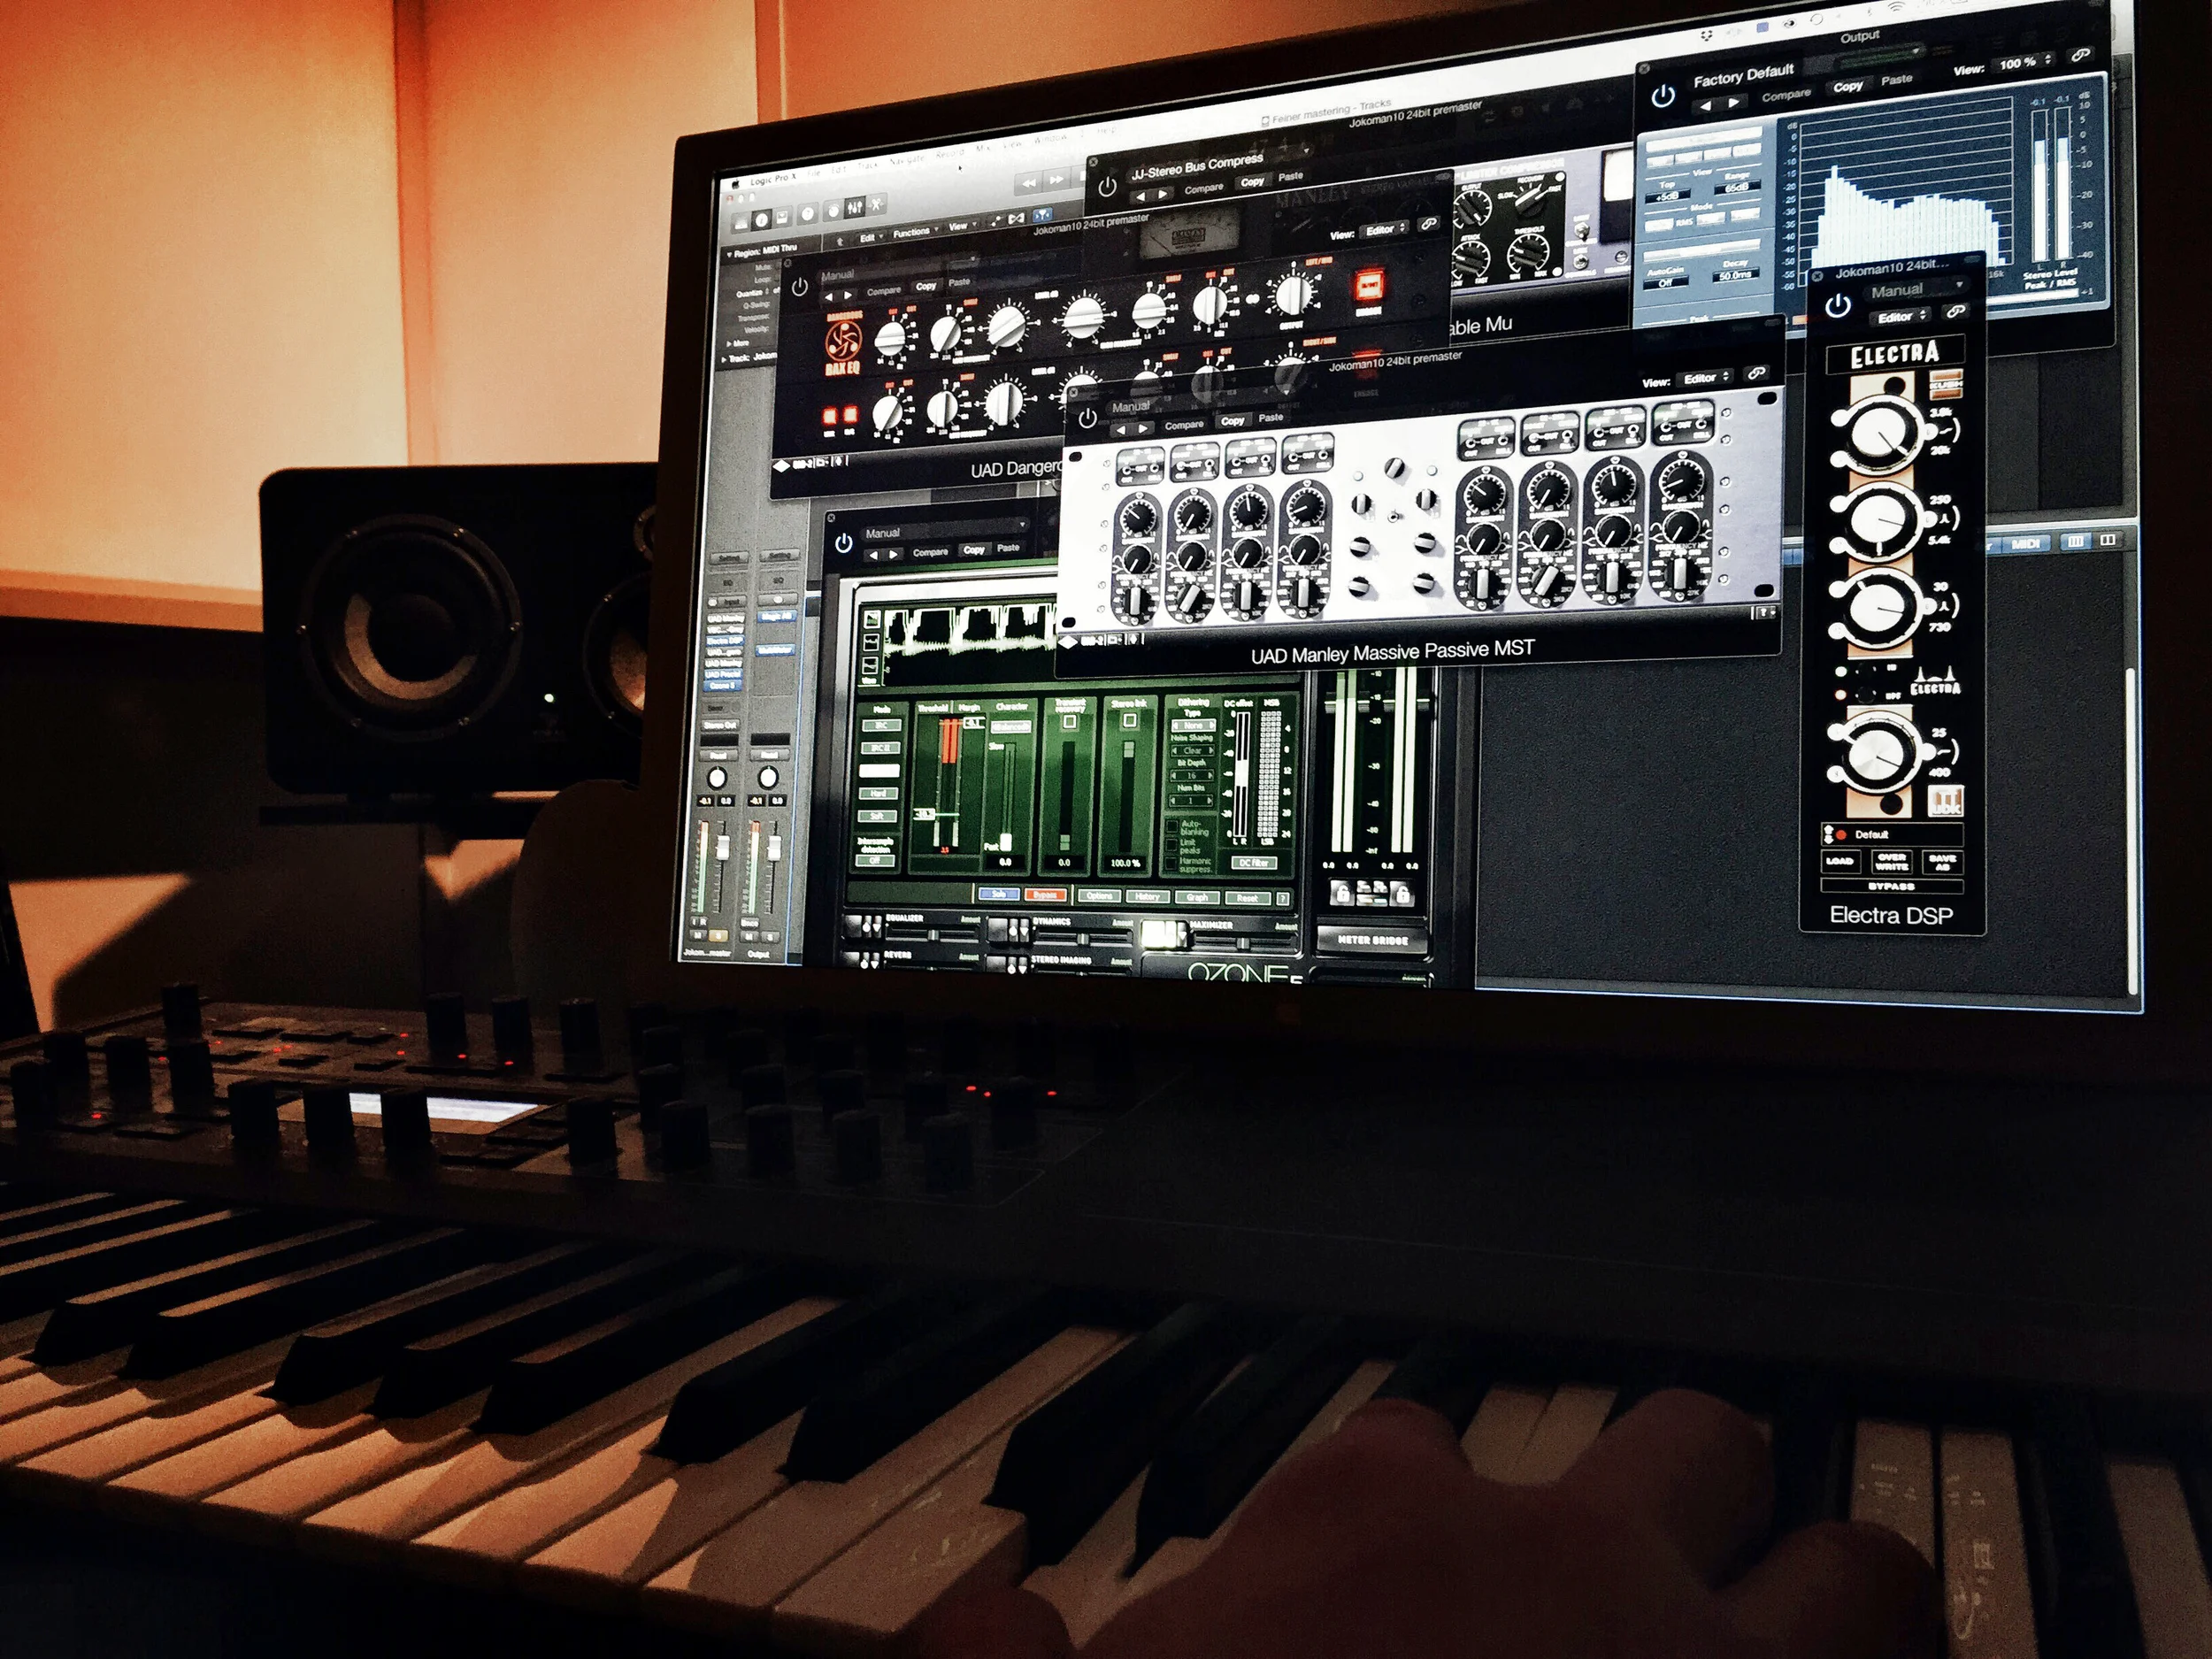Open Navigate menu in menu bar

click(x=907, y=161)
